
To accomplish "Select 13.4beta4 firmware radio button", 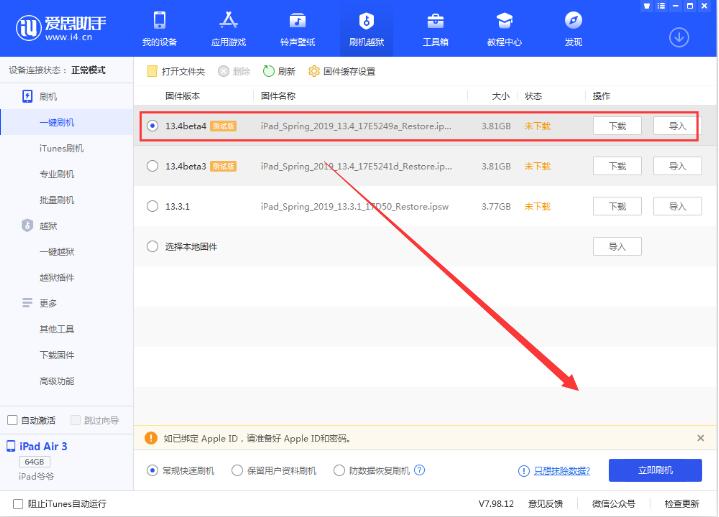I will (x=153, y=126).
